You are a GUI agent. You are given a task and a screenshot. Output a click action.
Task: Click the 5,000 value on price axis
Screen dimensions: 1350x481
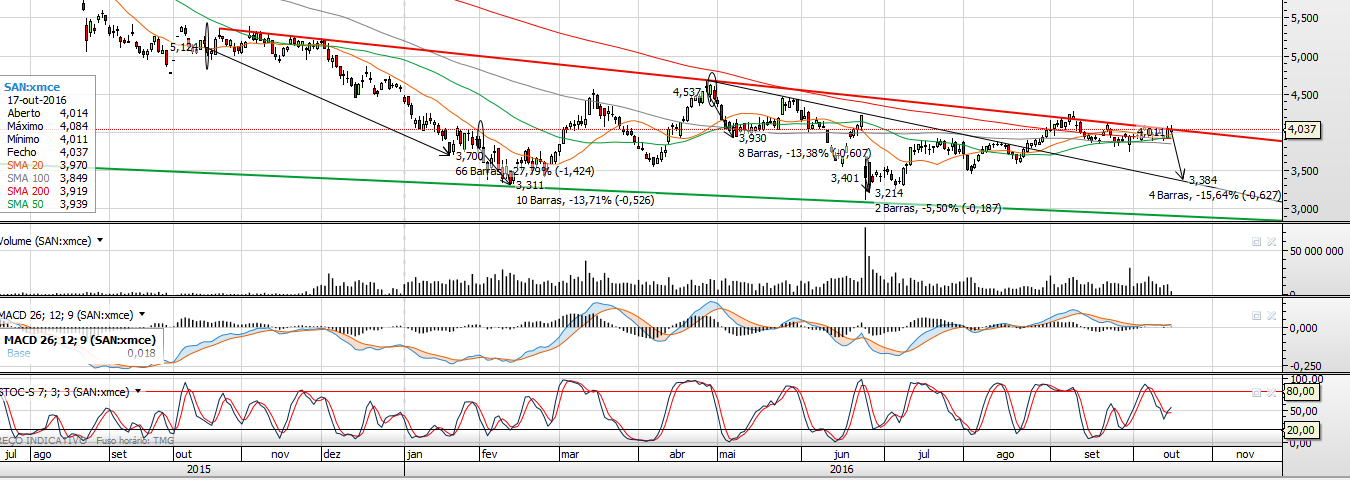coord(1304,57)
